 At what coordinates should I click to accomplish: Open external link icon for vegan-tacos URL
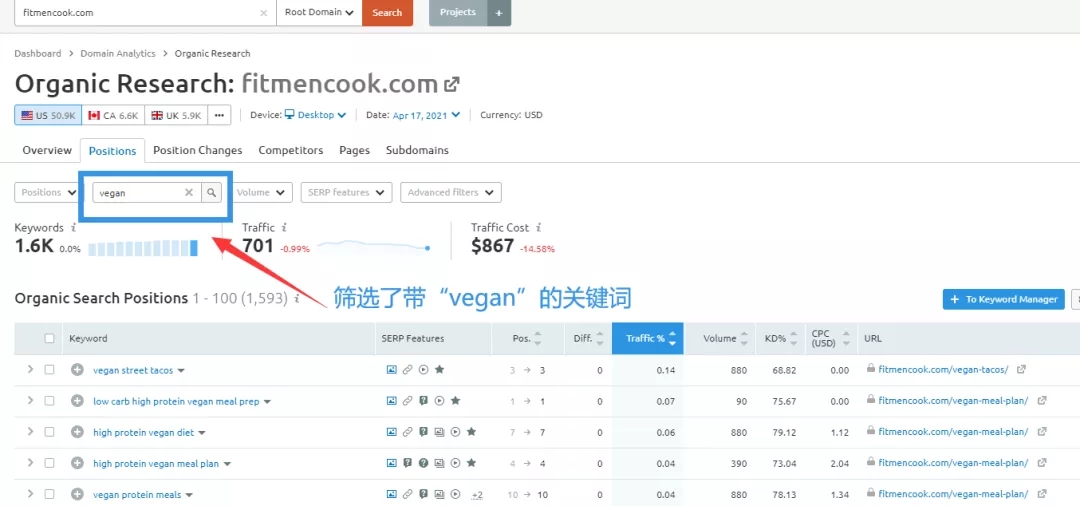1021,370
